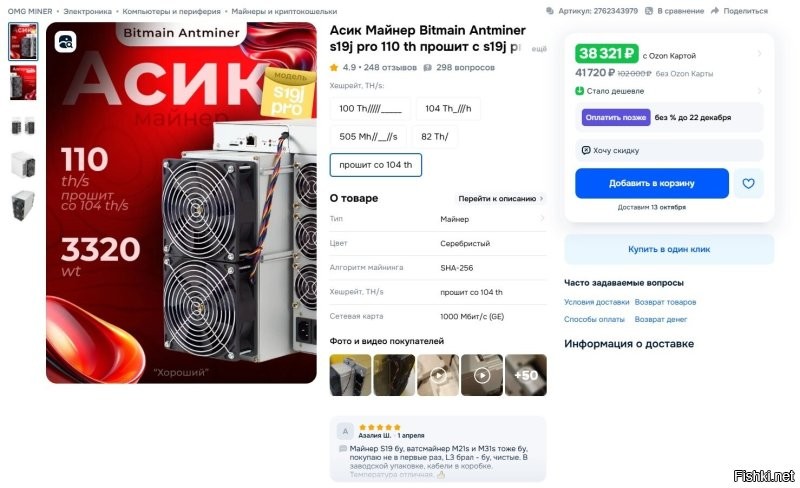Choose the '505 Mh' hashrate variant

coord(368,136)
